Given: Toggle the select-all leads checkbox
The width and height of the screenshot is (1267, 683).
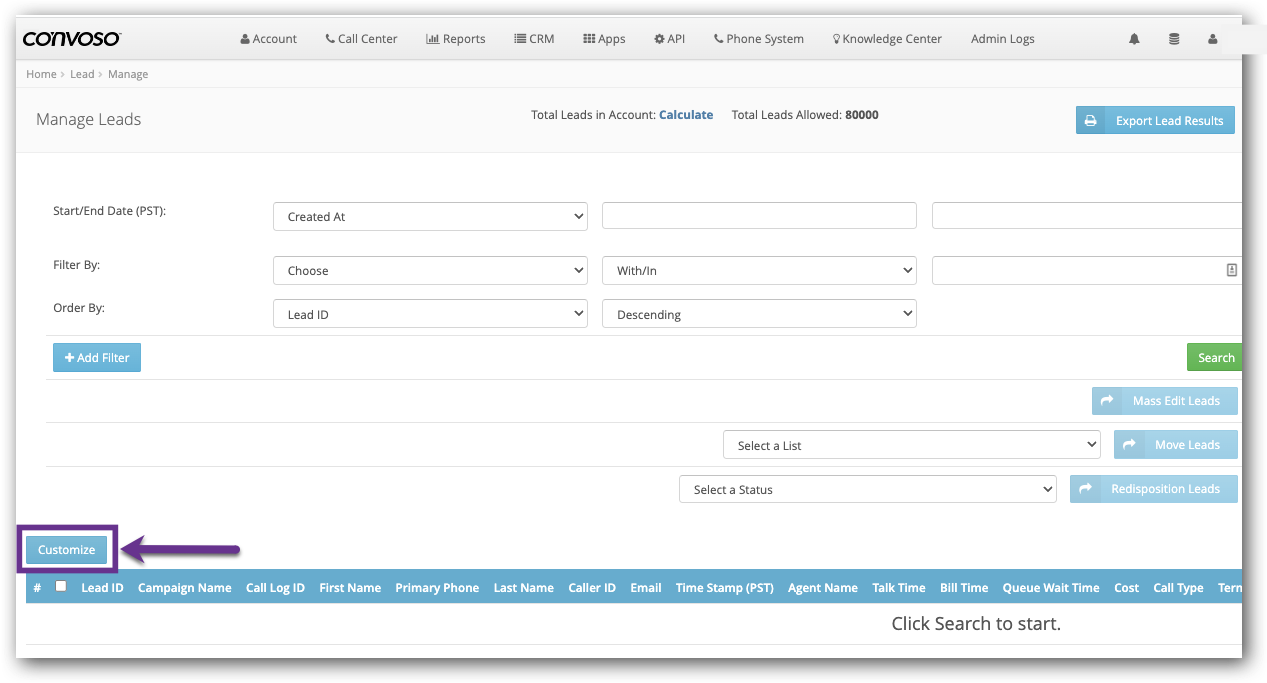Looking at the screenshot, I should click(x=61, y=587).
